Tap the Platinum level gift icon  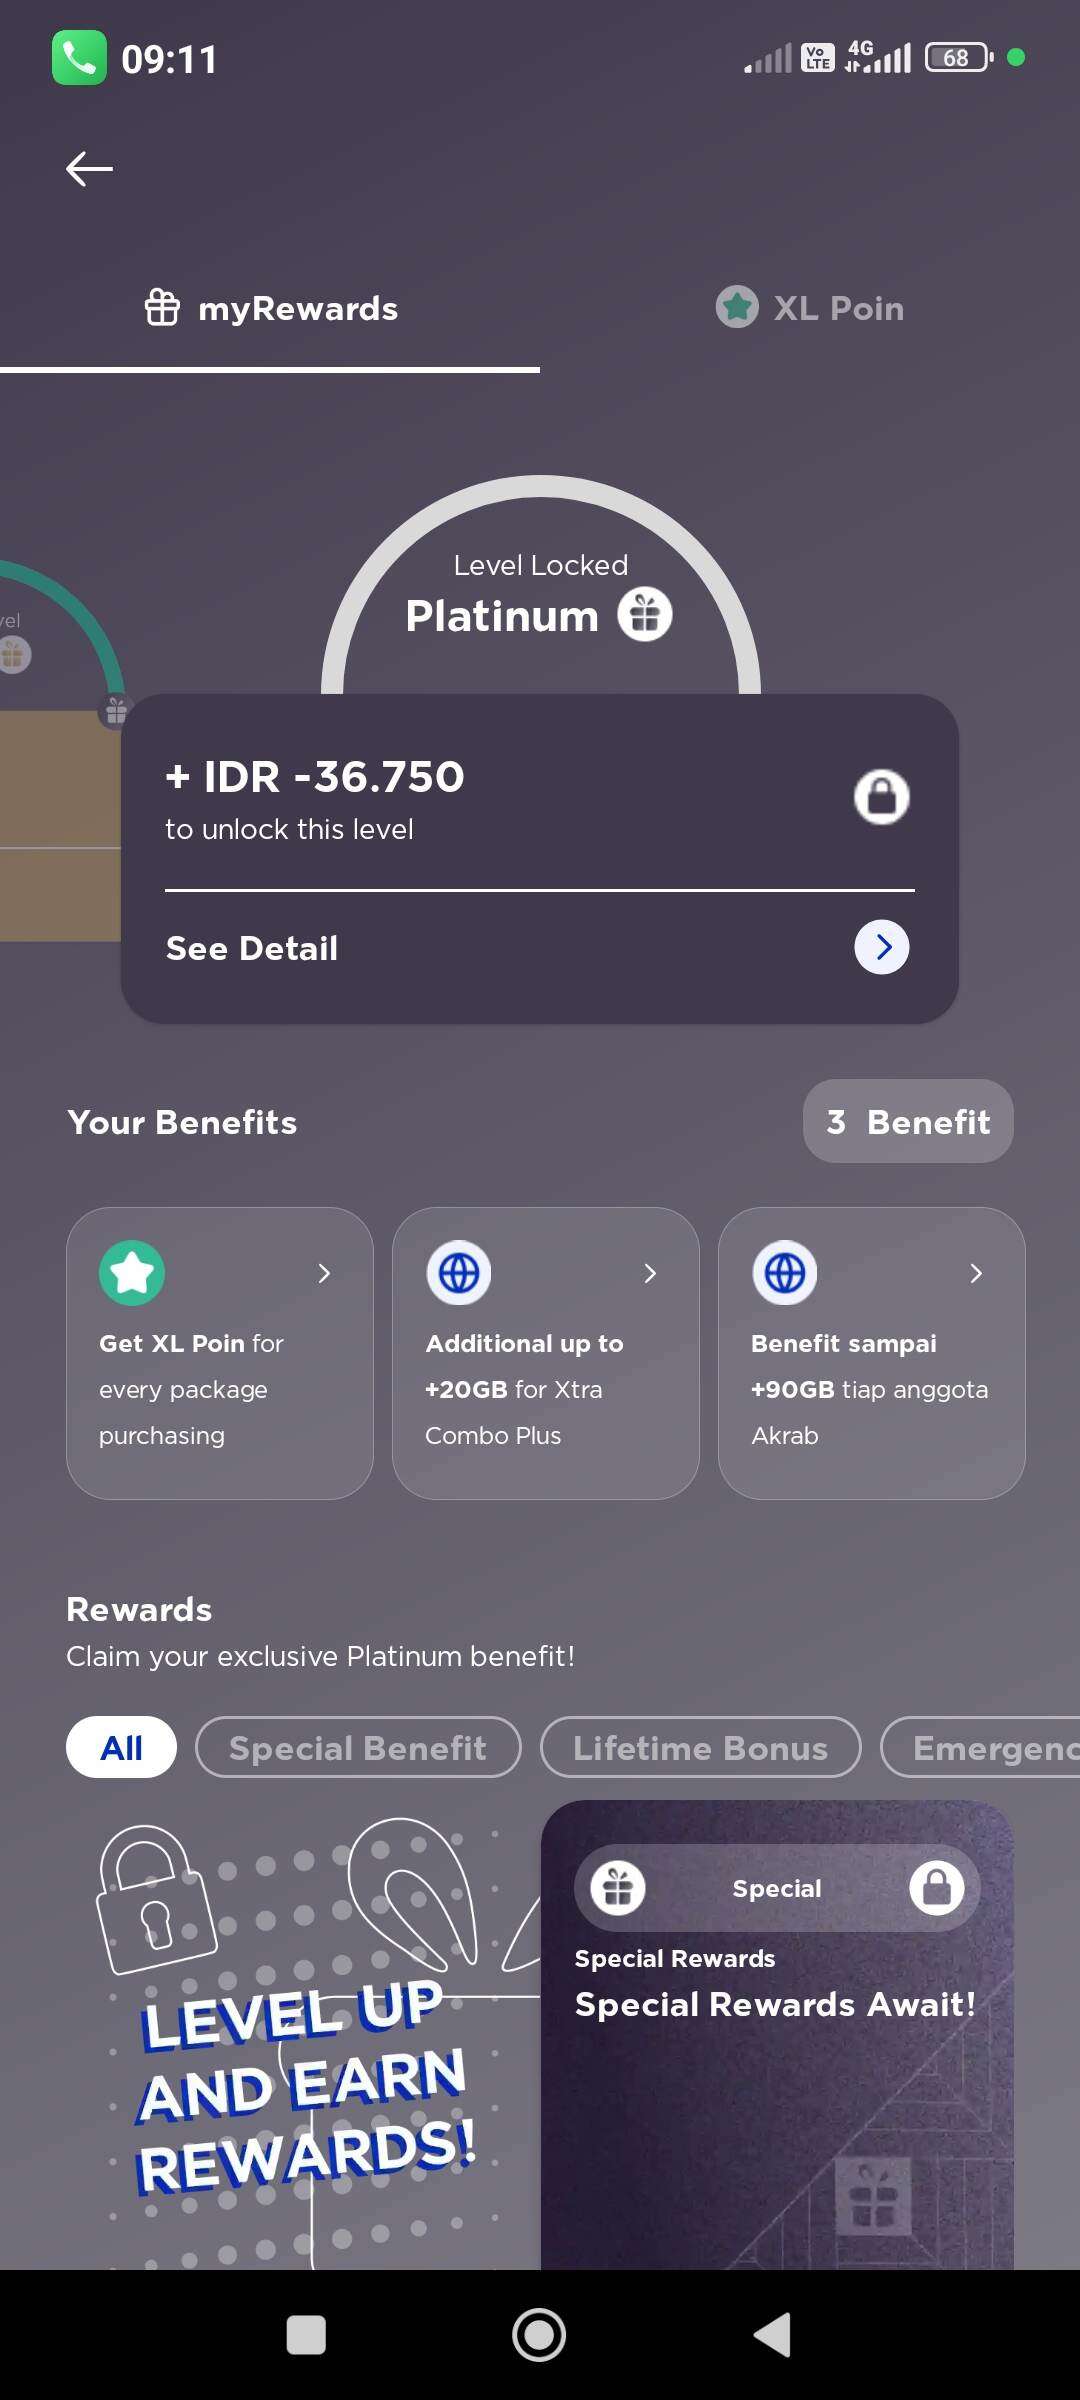645,614
